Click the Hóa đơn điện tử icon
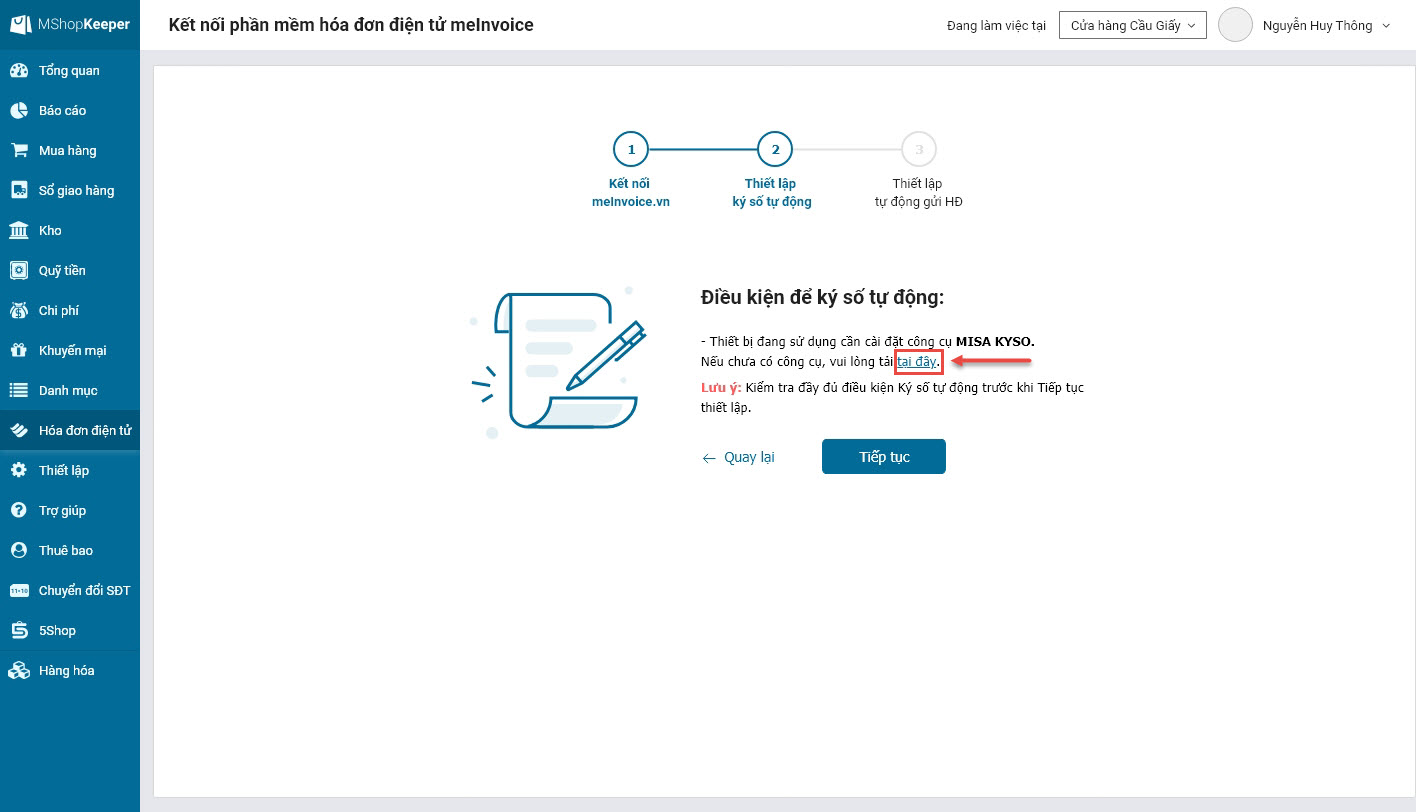 point(19,431)
